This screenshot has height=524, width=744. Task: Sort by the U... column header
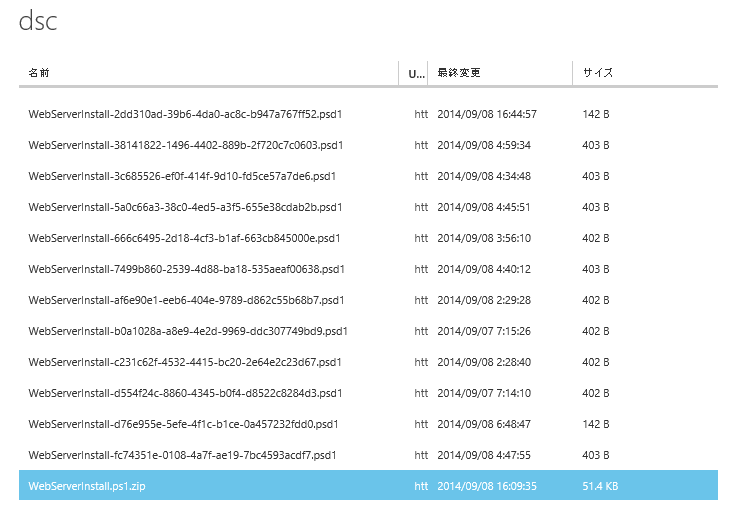tap(416, 74)
